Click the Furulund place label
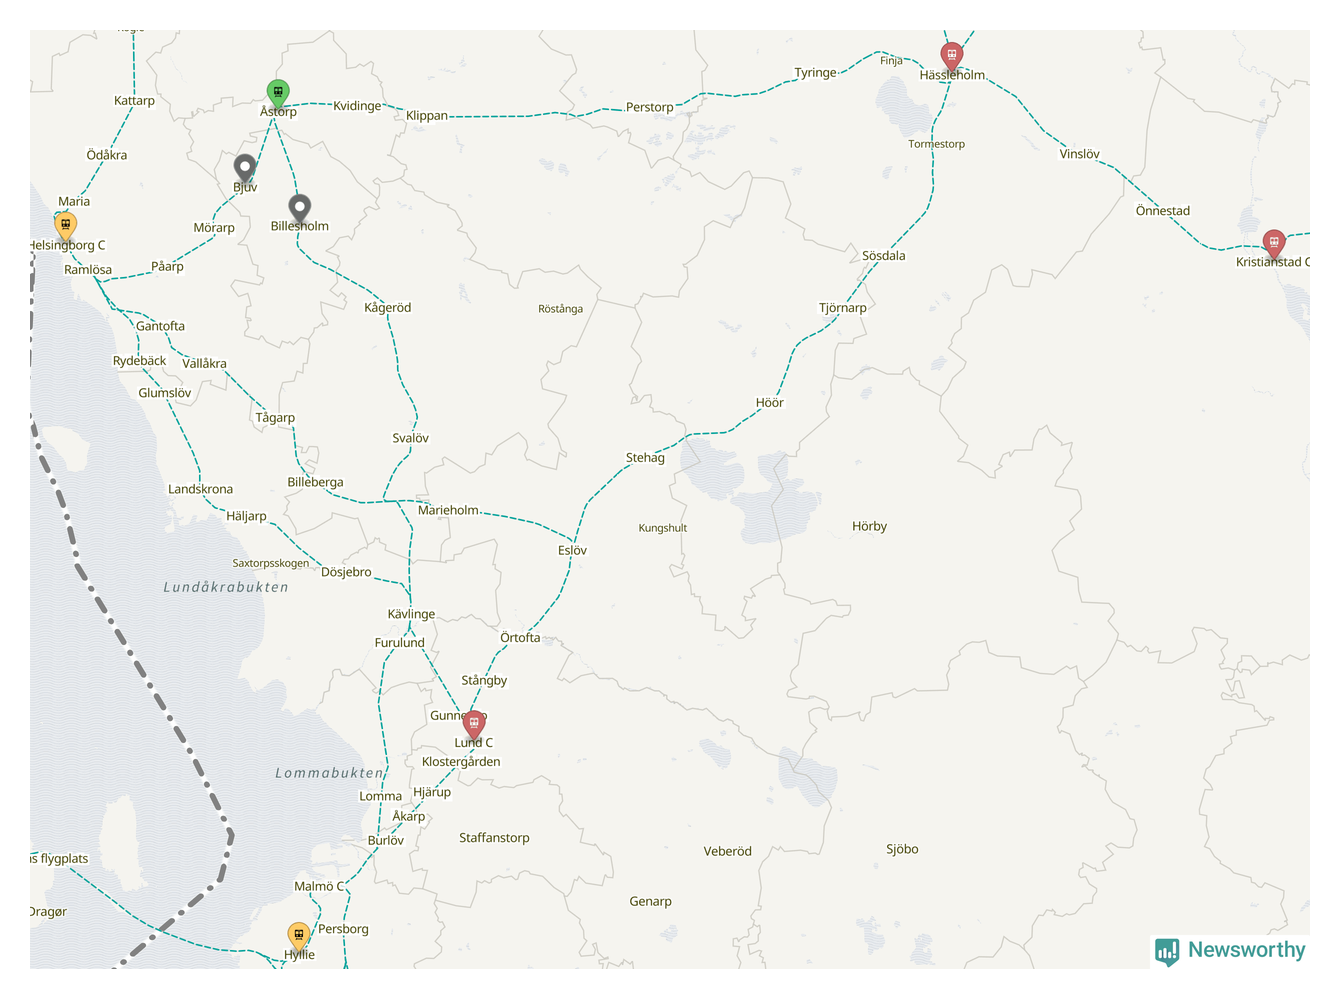 tap(399, 643)
